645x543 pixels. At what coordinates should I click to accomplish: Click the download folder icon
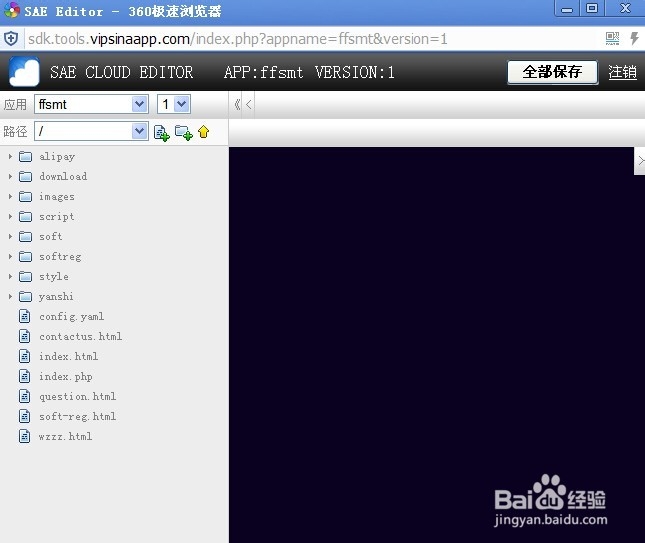(x=26, y=176)
